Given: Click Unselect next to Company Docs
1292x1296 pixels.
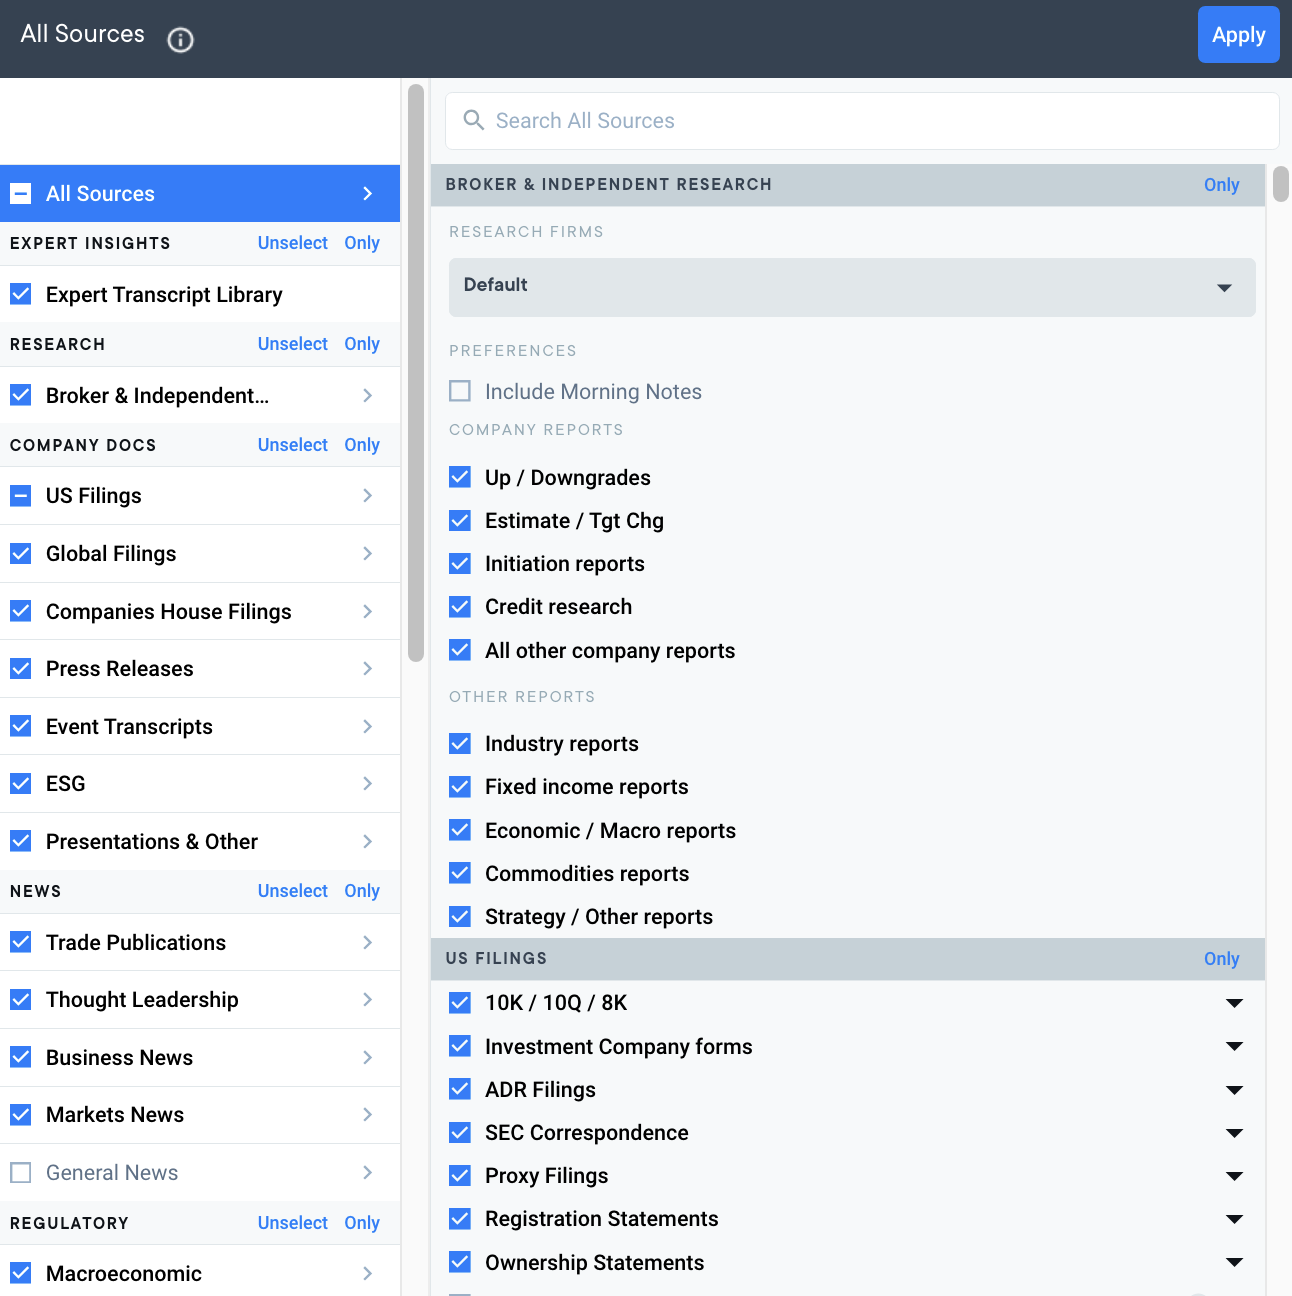Looking at the screenshot, I should pyautogui.click(x=292, y=445).
